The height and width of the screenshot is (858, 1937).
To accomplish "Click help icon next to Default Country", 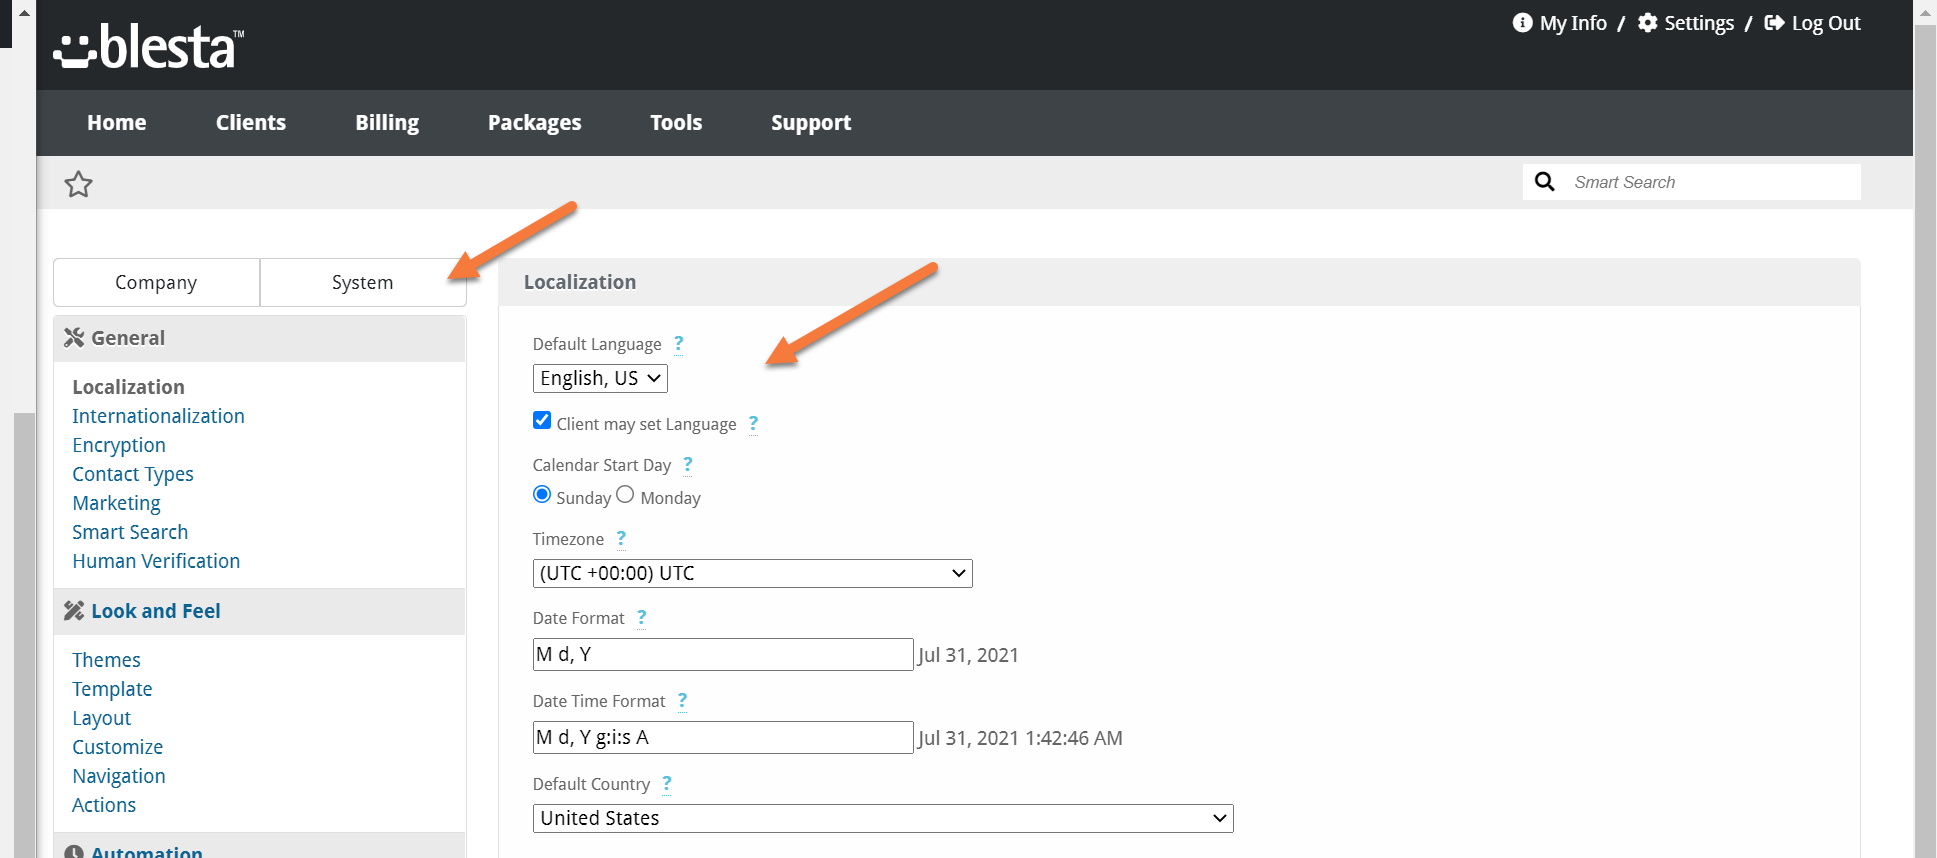I will click(x=667, y=784).
